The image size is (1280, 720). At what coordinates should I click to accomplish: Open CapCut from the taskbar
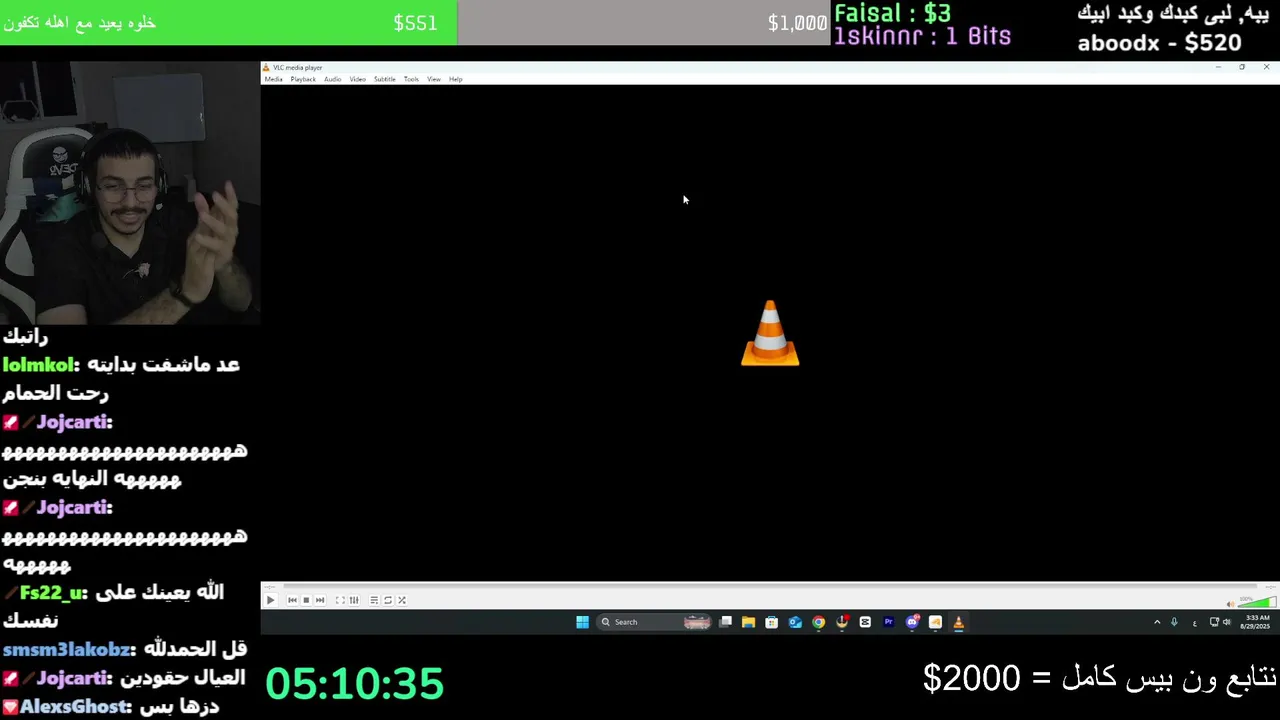click(865, 622)
